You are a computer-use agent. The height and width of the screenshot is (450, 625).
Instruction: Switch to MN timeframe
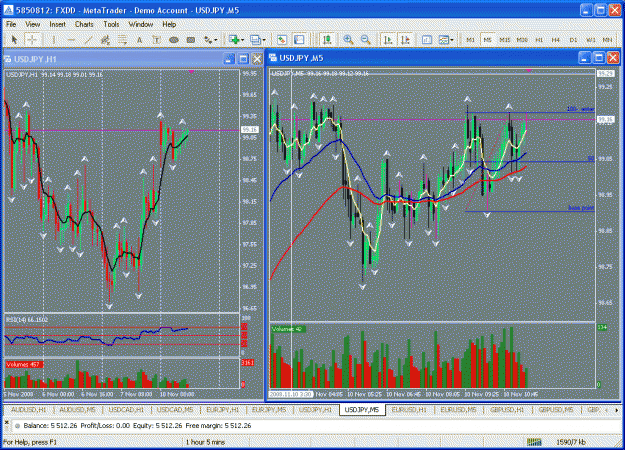pyautogui.click(x=607, y=40)
